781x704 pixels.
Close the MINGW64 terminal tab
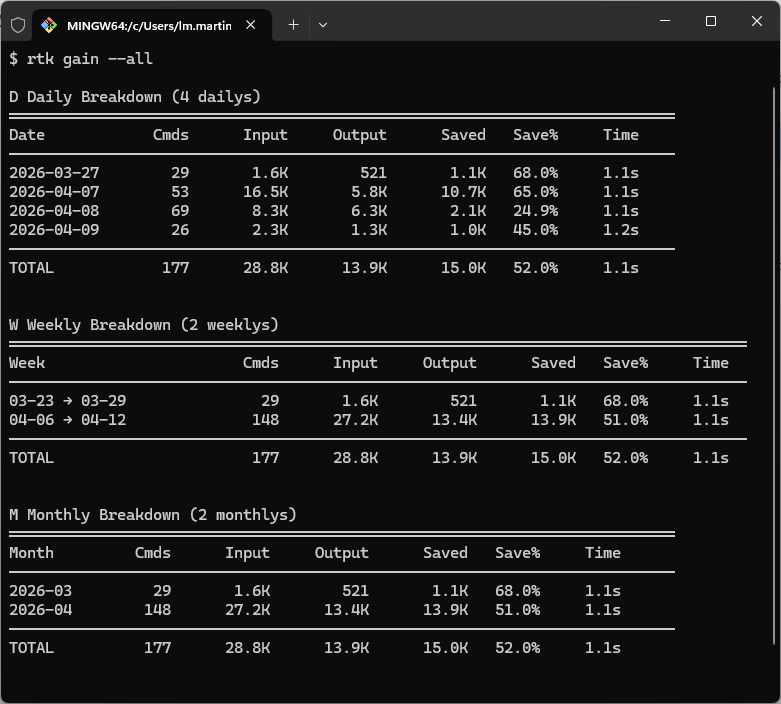coord(252,25)
